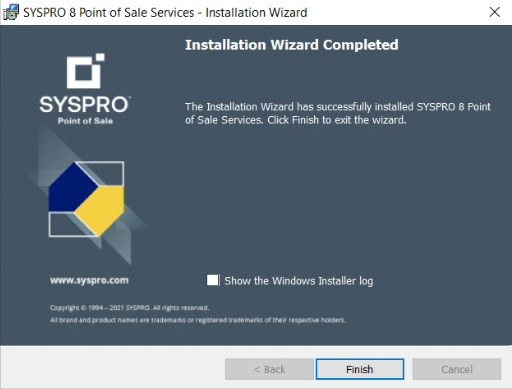Image resolution: width=512 pixels, height=389 pixels.
Task: Enable Show the Windows Installer log checkbox
Action: click(x=213, y=280)
